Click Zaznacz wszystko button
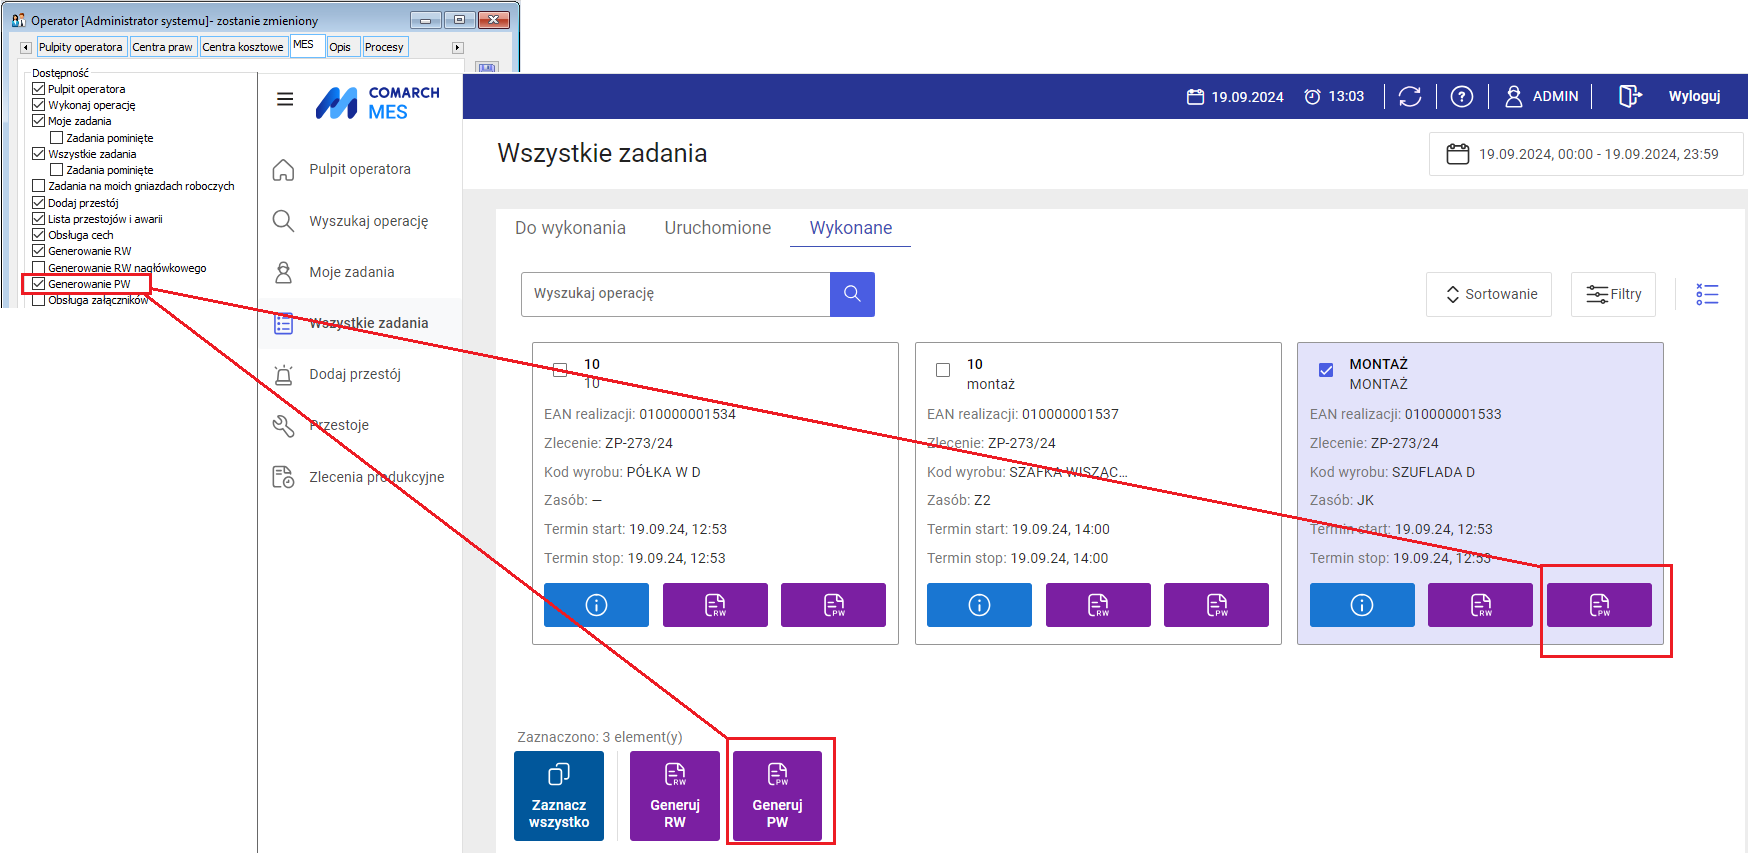Image resolution: width=1751 pixels, height=853 pixels. 559,796
